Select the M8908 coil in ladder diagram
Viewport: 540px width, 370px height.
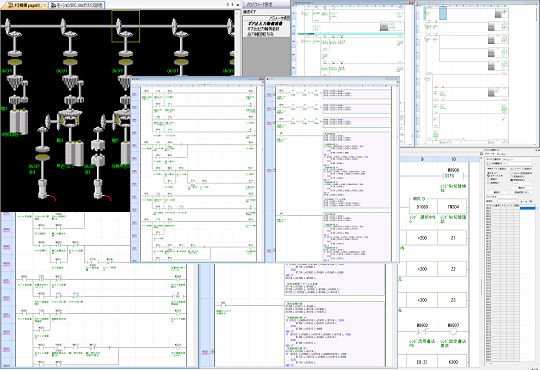pyautogui.click(x=453, y=176)
